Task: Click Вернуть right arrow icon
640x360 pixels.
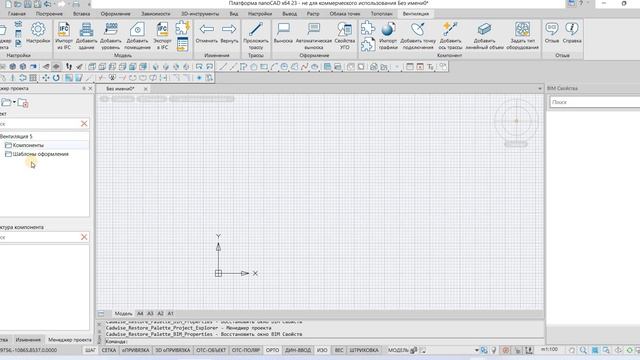Action: pyautogui.click(x=229, y=29)
